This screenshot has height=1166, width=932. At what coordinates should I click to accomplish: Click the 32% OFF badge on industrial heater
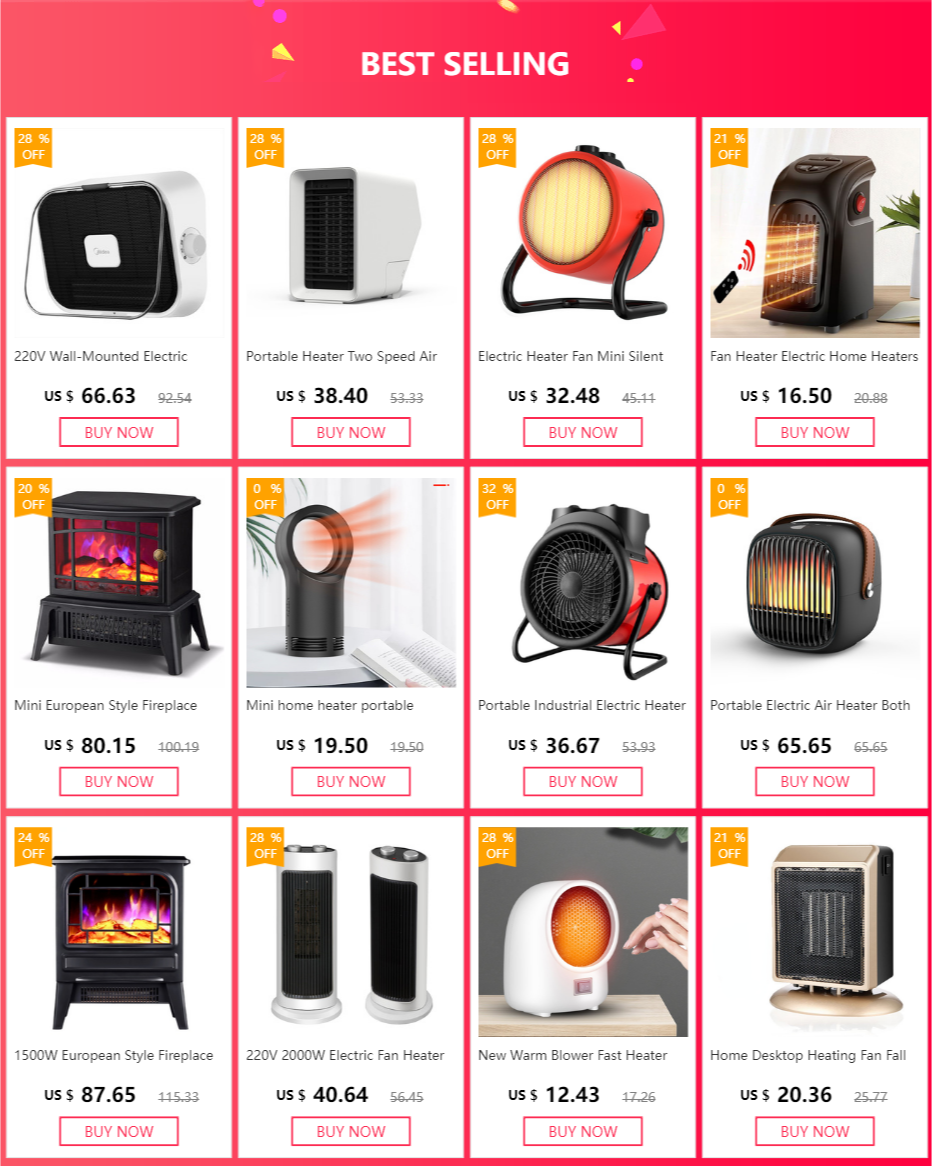[x=498, y=497]
